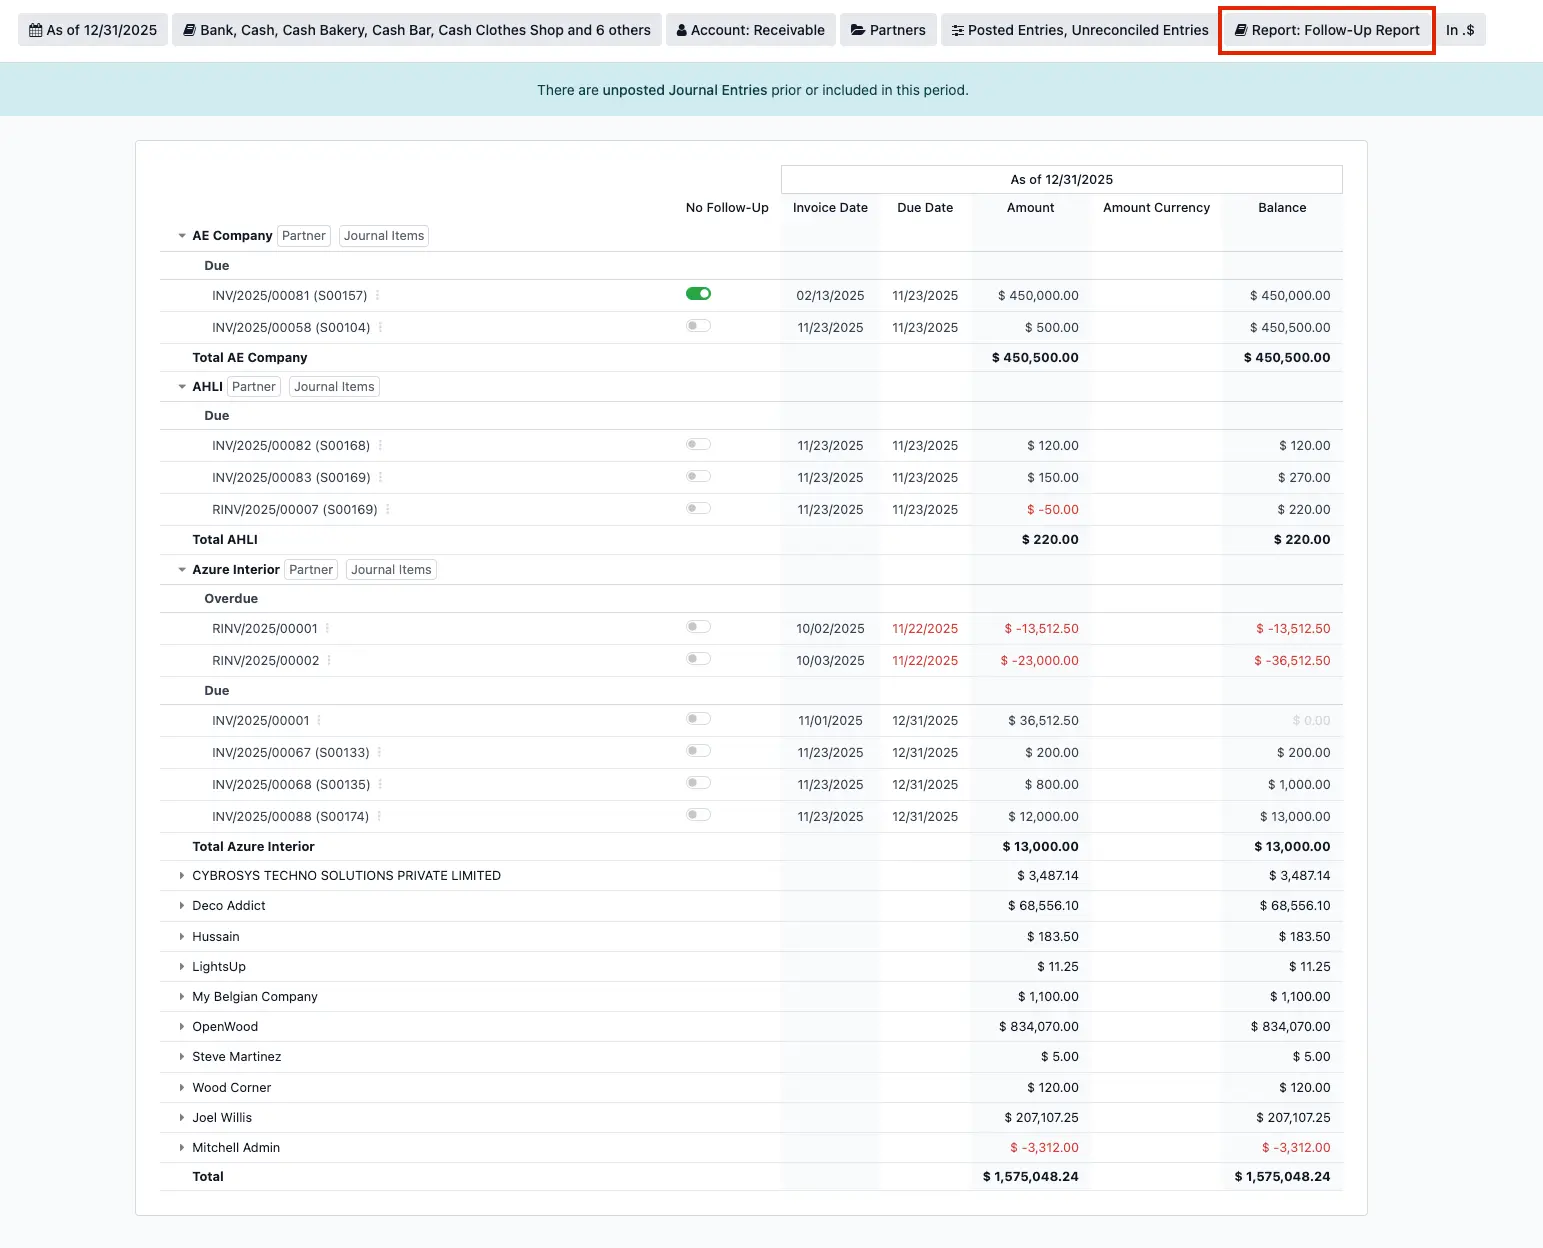Open kebab menu next to INV/2025/00081
The height and width of the screenshot is (1248, 1543).
click(380, 295)
